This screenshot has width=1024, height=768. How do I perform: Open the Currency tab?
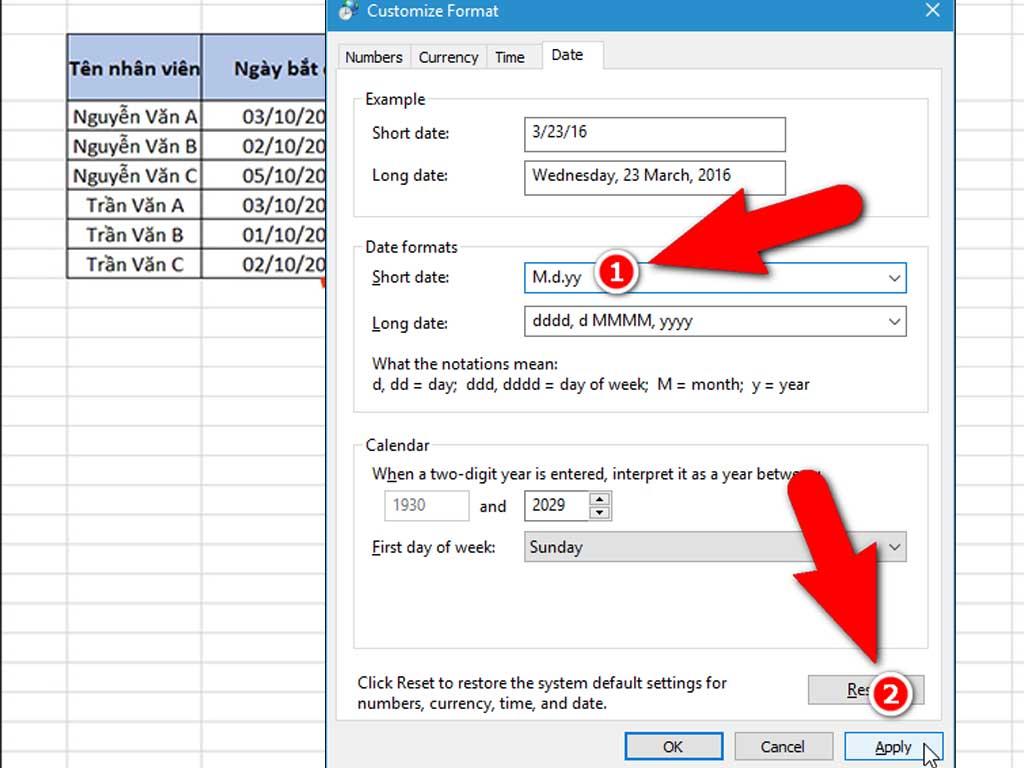coord(448,57)
